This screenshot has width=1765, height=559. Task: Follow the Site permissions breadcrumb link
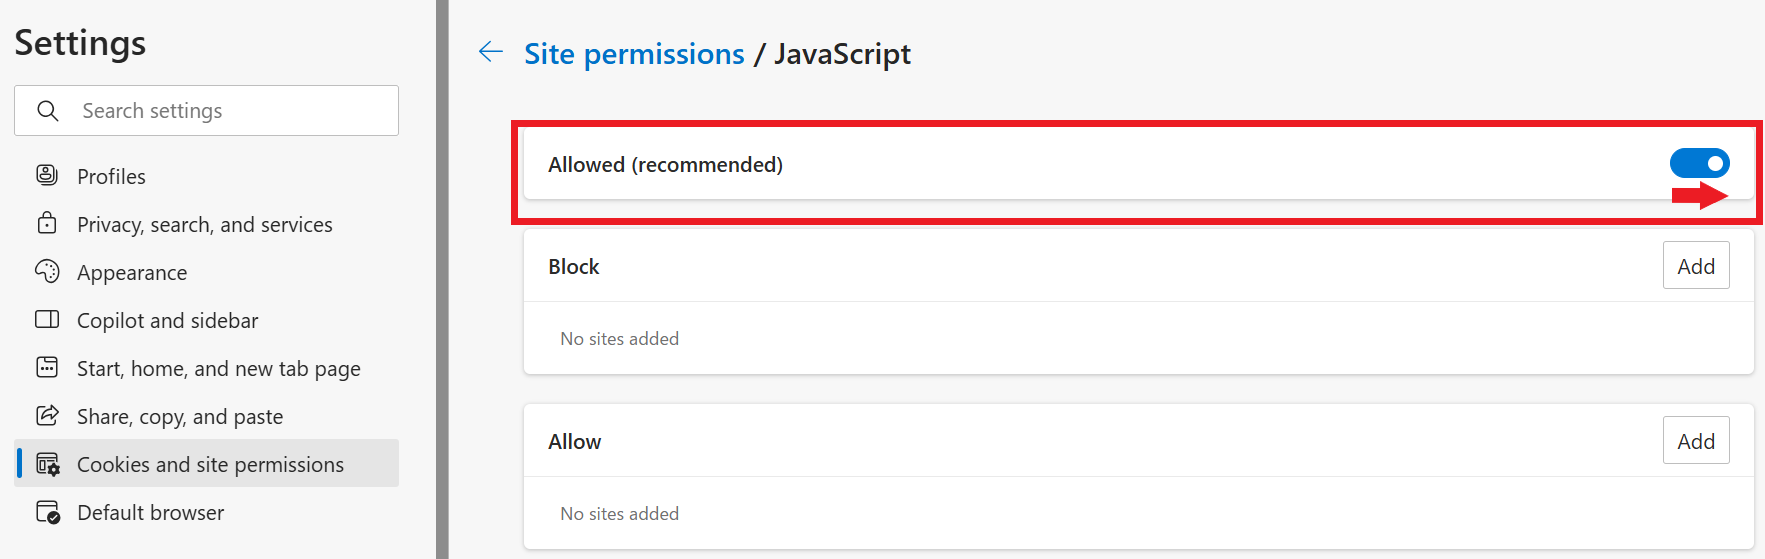pos(634,54)
